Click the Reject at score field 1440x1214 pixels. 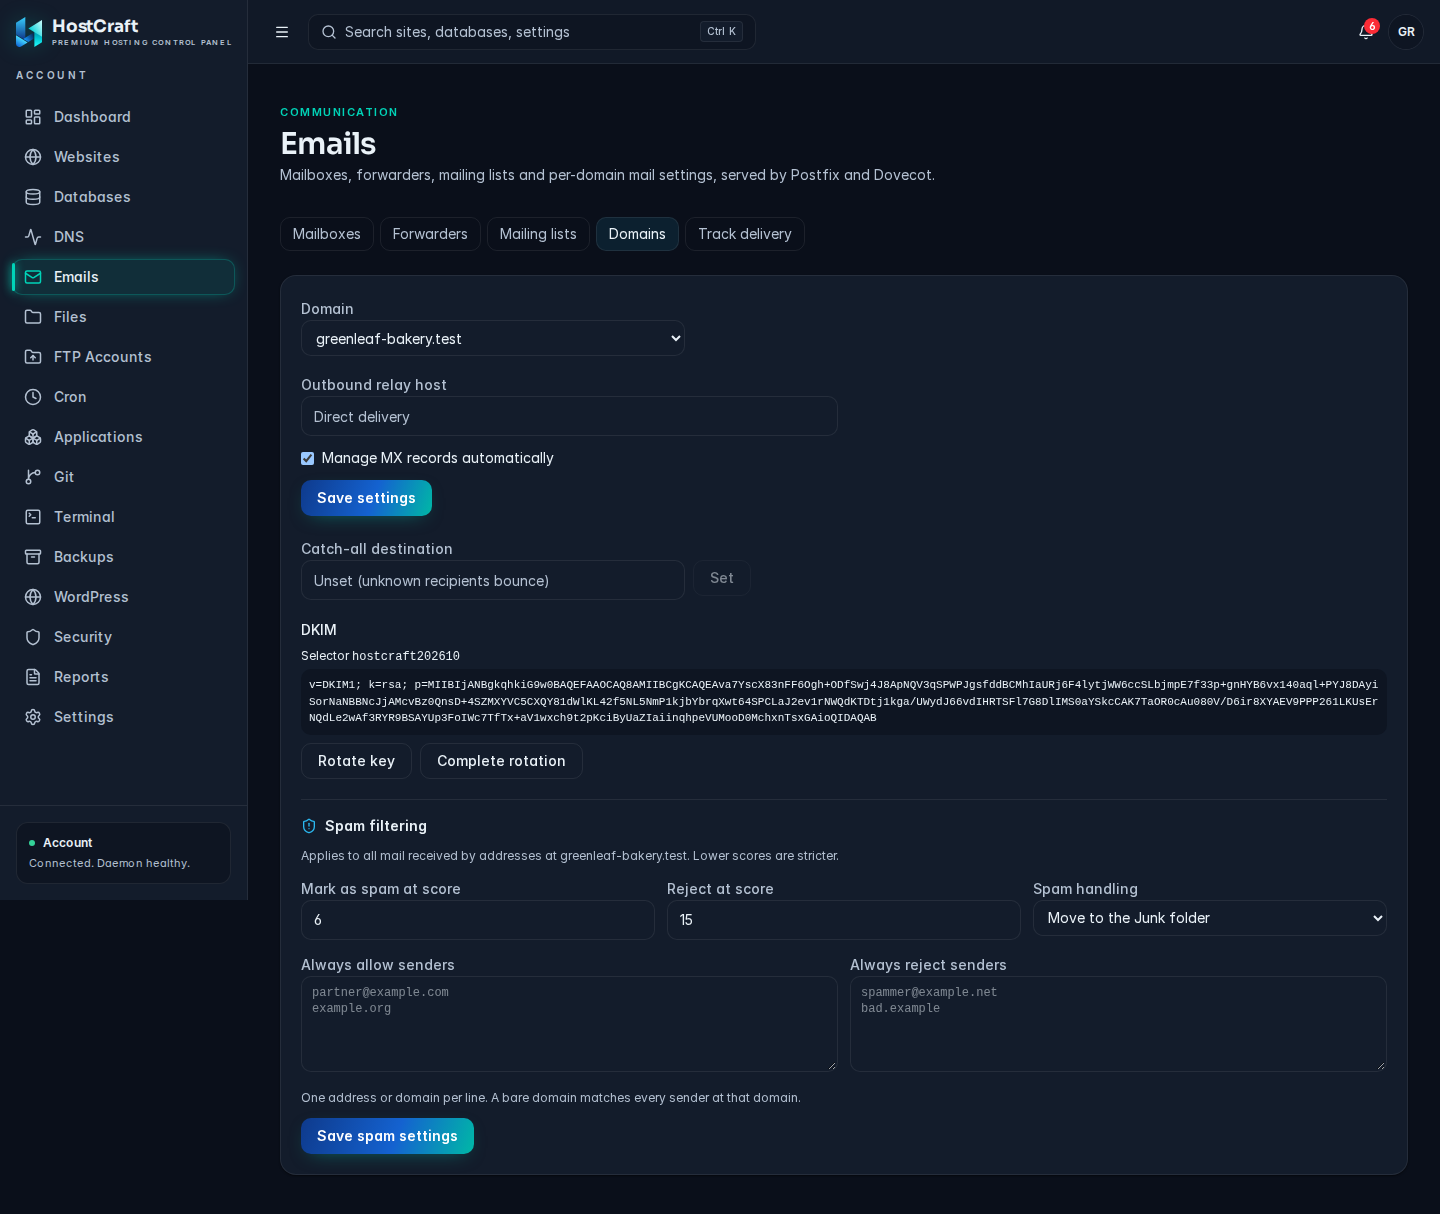844,920
